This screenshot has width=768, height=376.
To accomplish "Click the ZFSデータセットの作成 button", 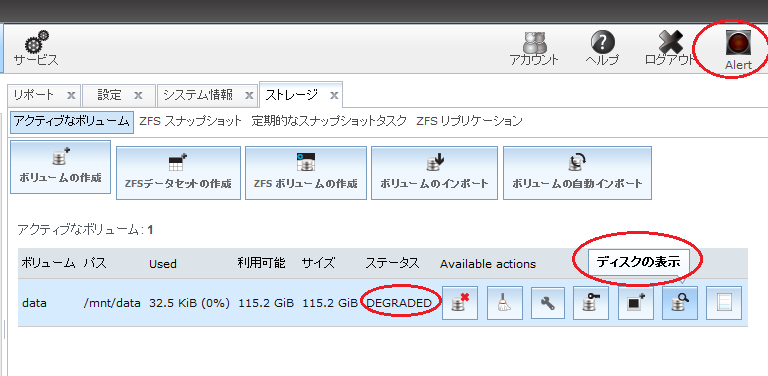I will 178,173.
